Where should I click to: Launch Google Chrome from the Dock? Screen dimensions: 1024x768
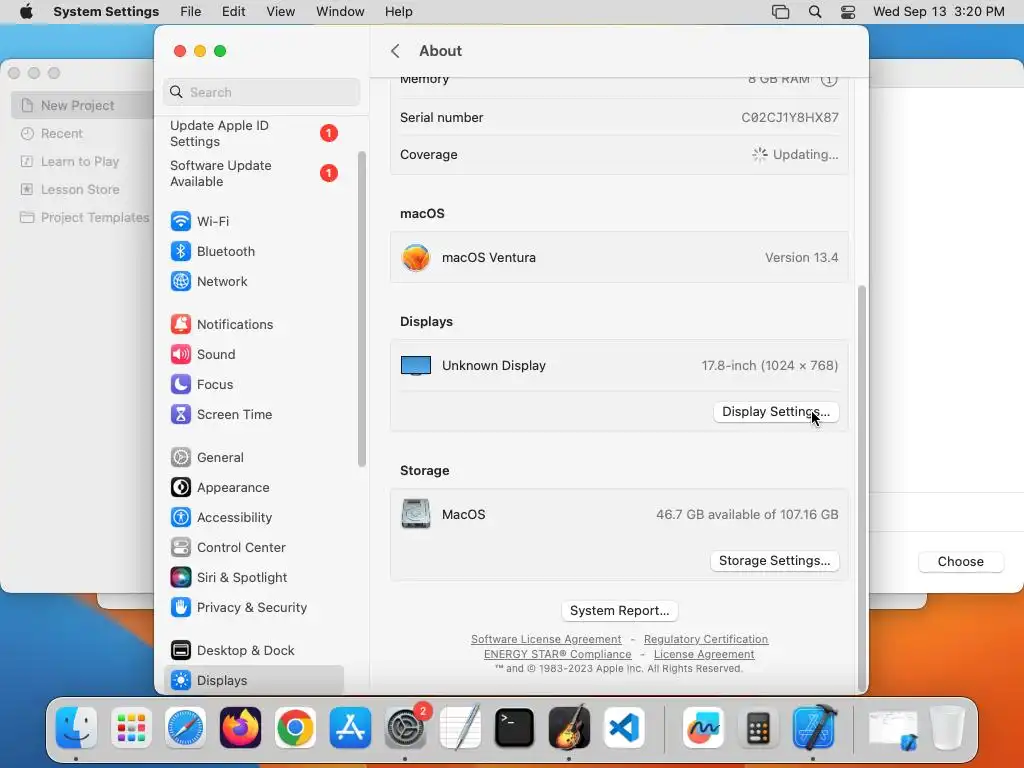point(295,728)
